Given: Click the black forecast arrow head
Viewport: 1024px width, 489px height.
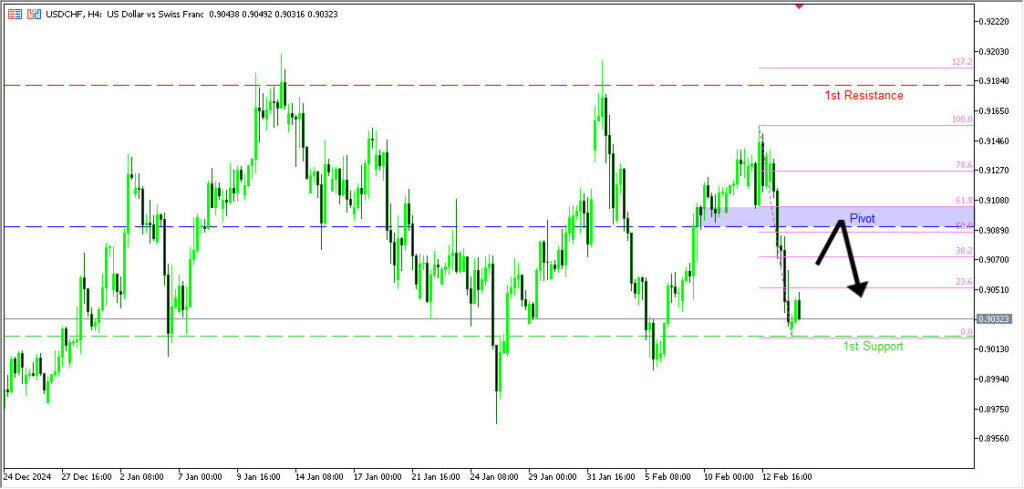Looking at the screenshot, I should [x=858, y=291].
